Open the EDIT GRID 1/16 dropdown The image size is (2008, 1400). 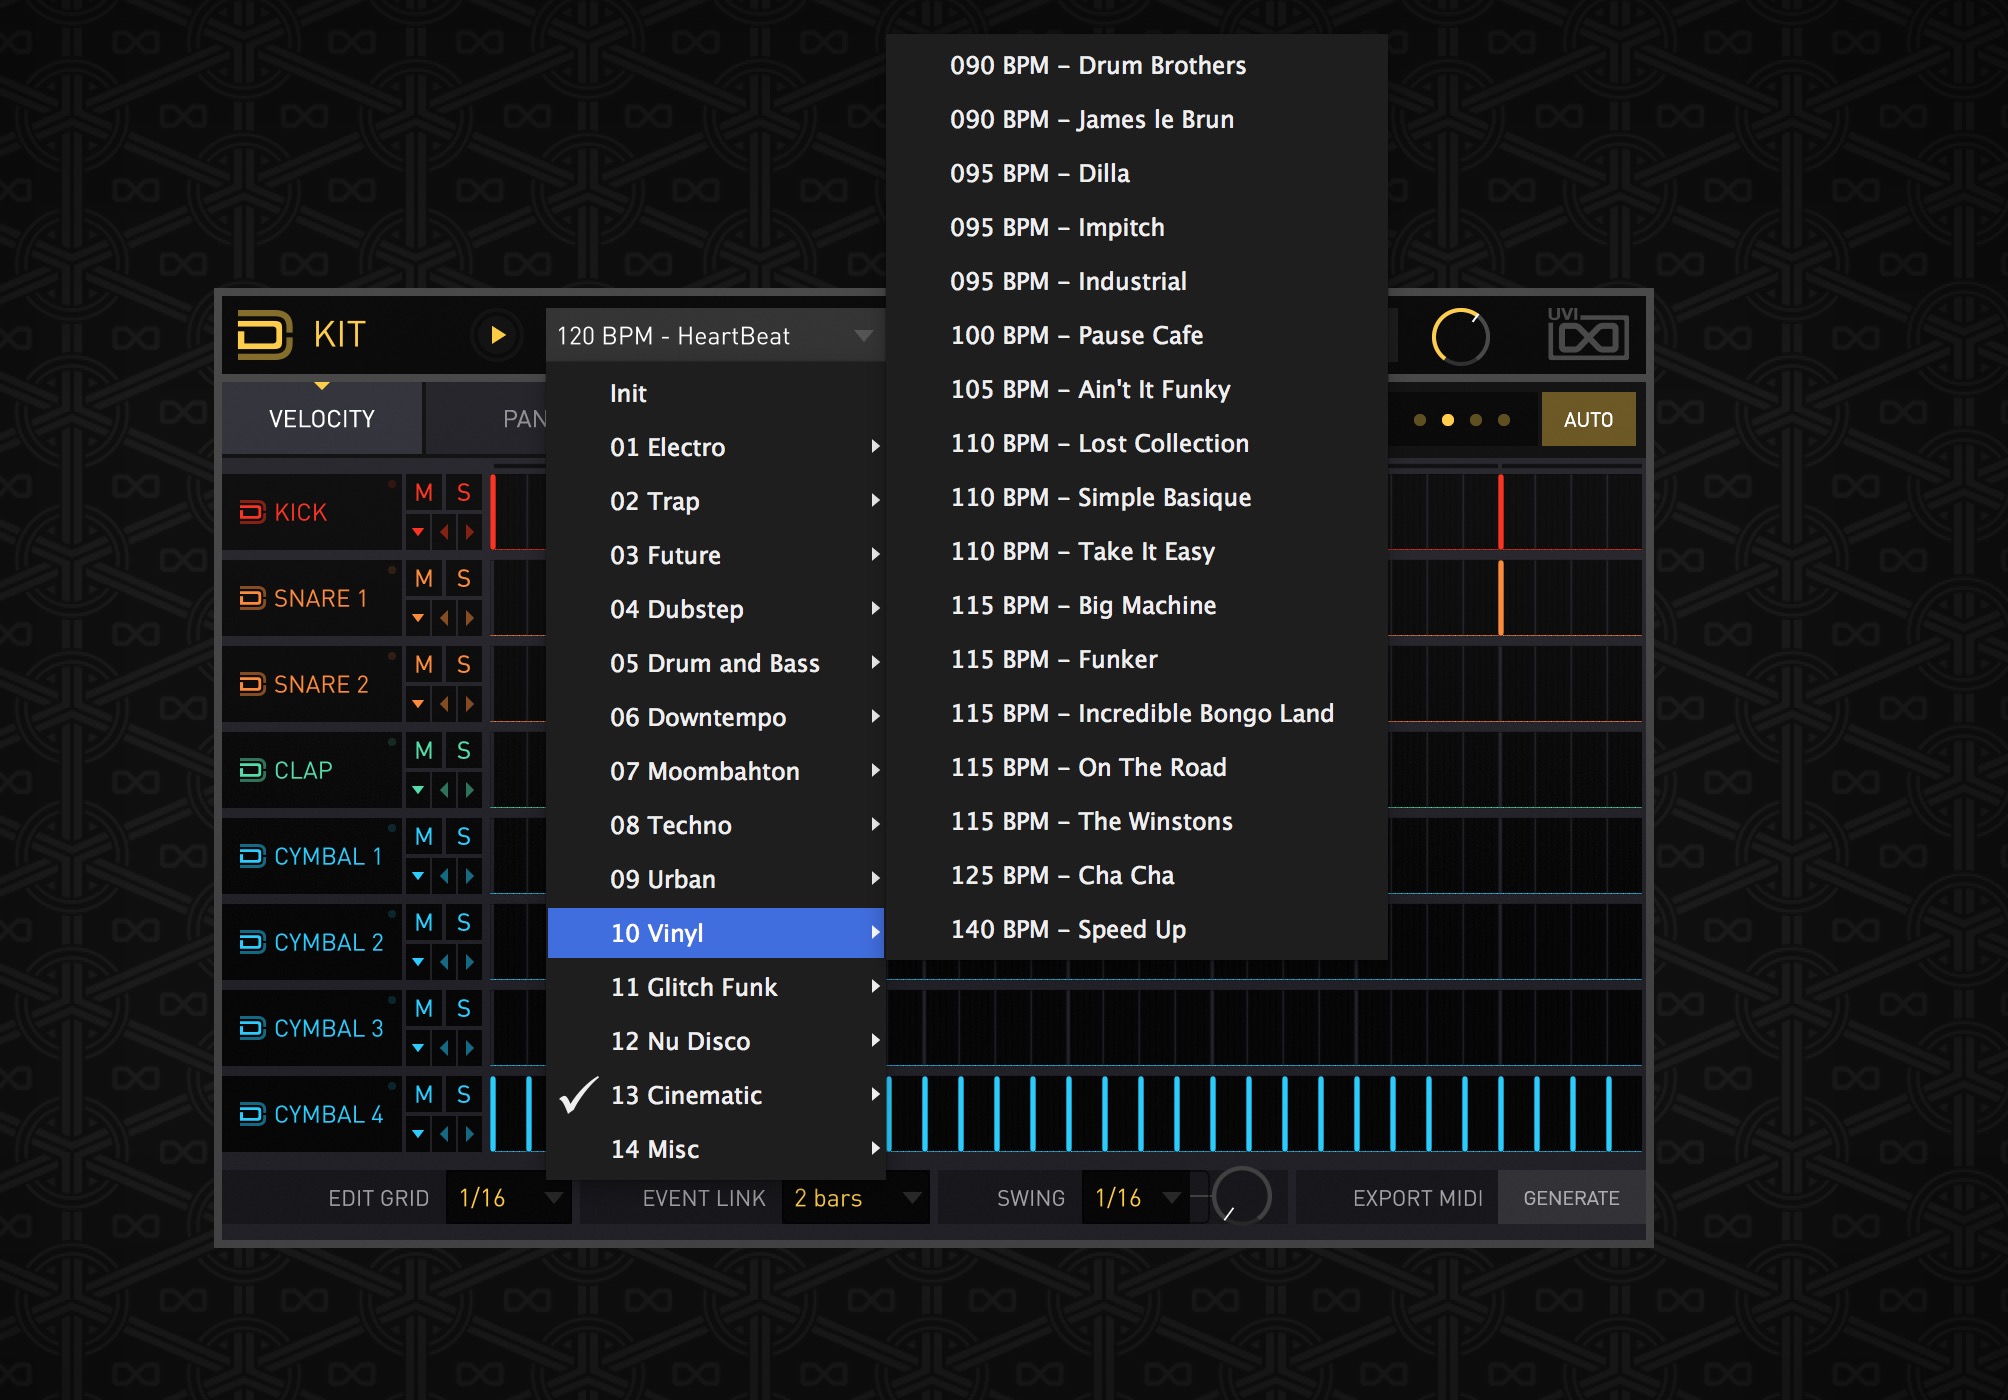(x=508, y=1198)
